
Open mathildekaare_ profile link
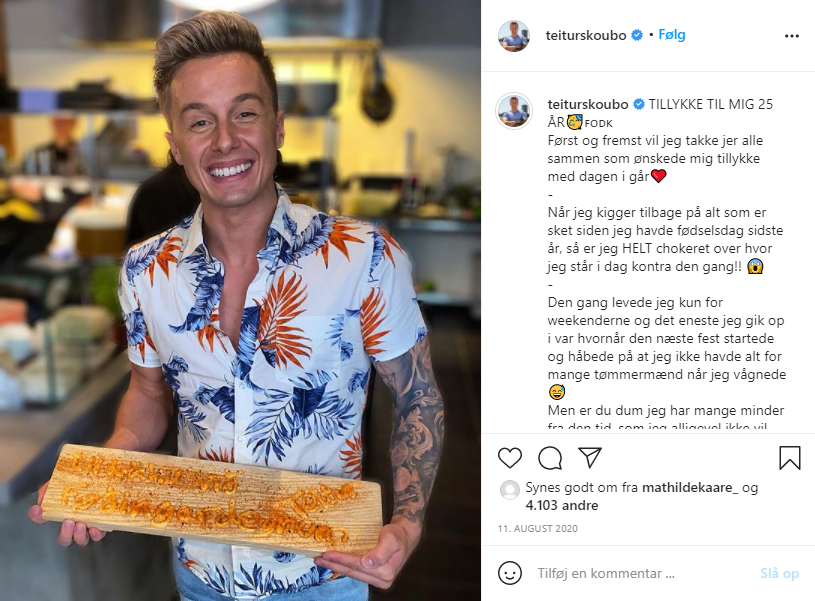click(x=690, y=487)
